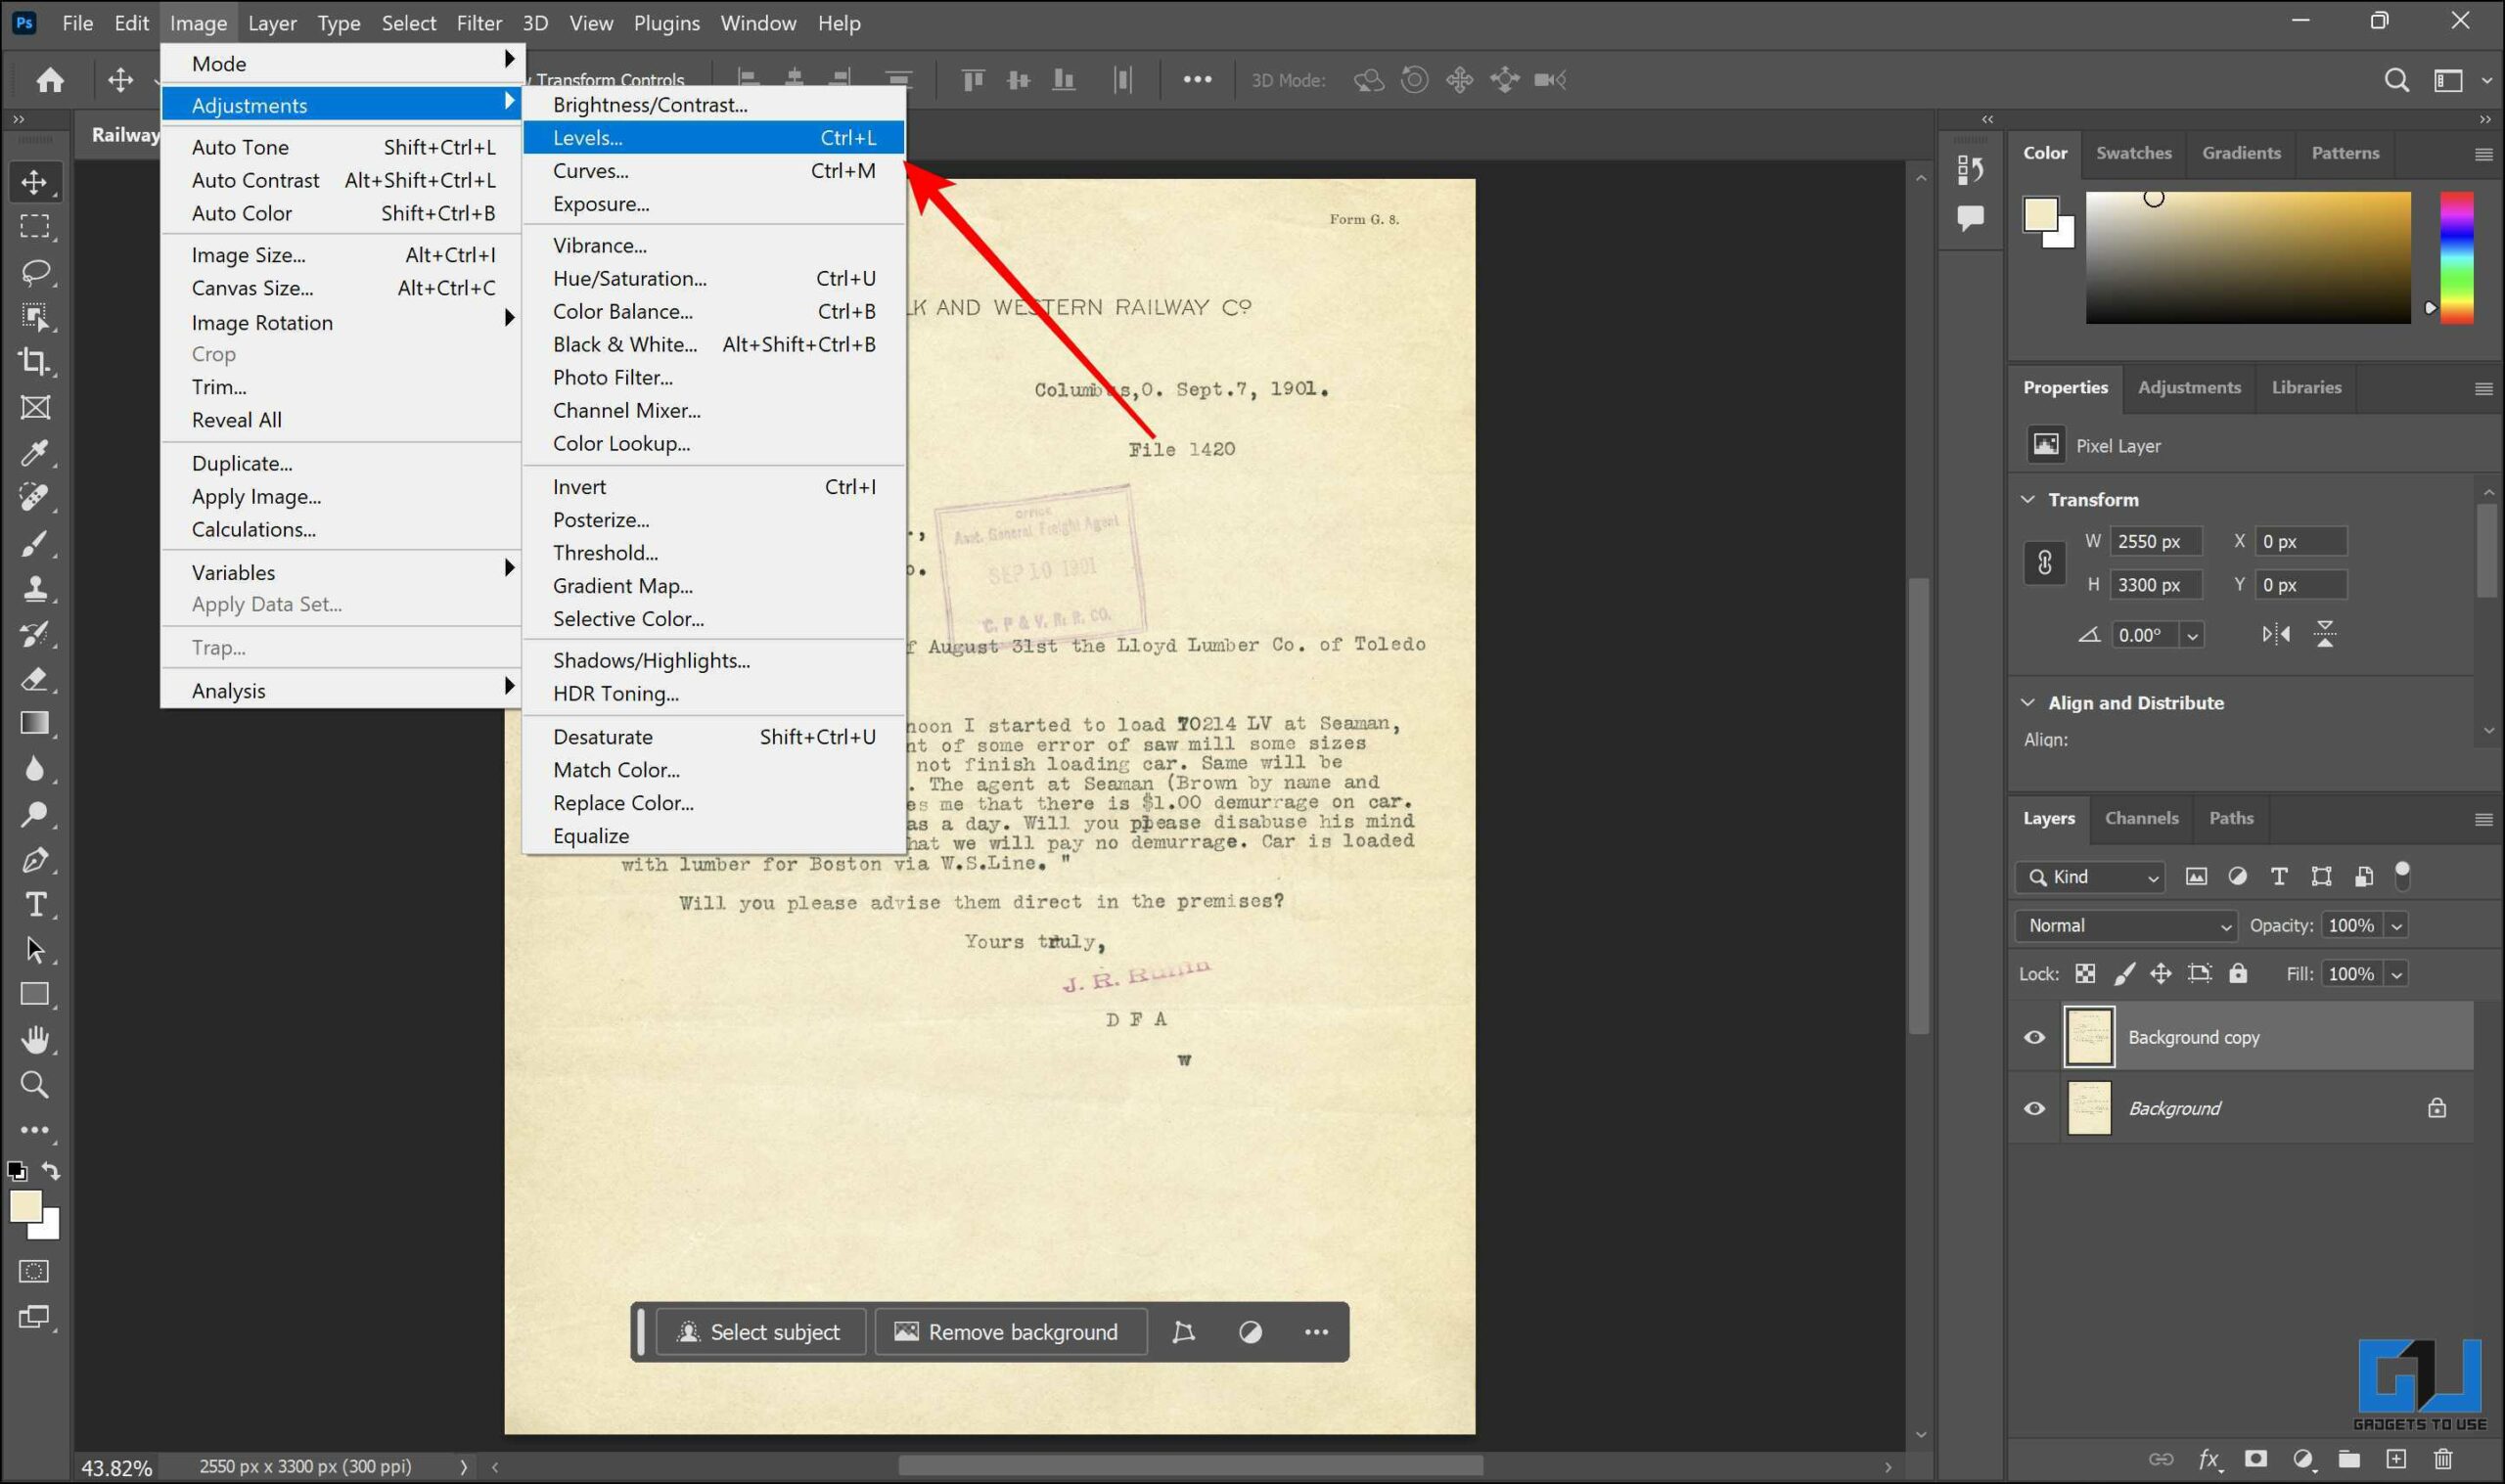Open the Filter menu
This screenshot has height=1484, width=2505.
pos(479,23)
